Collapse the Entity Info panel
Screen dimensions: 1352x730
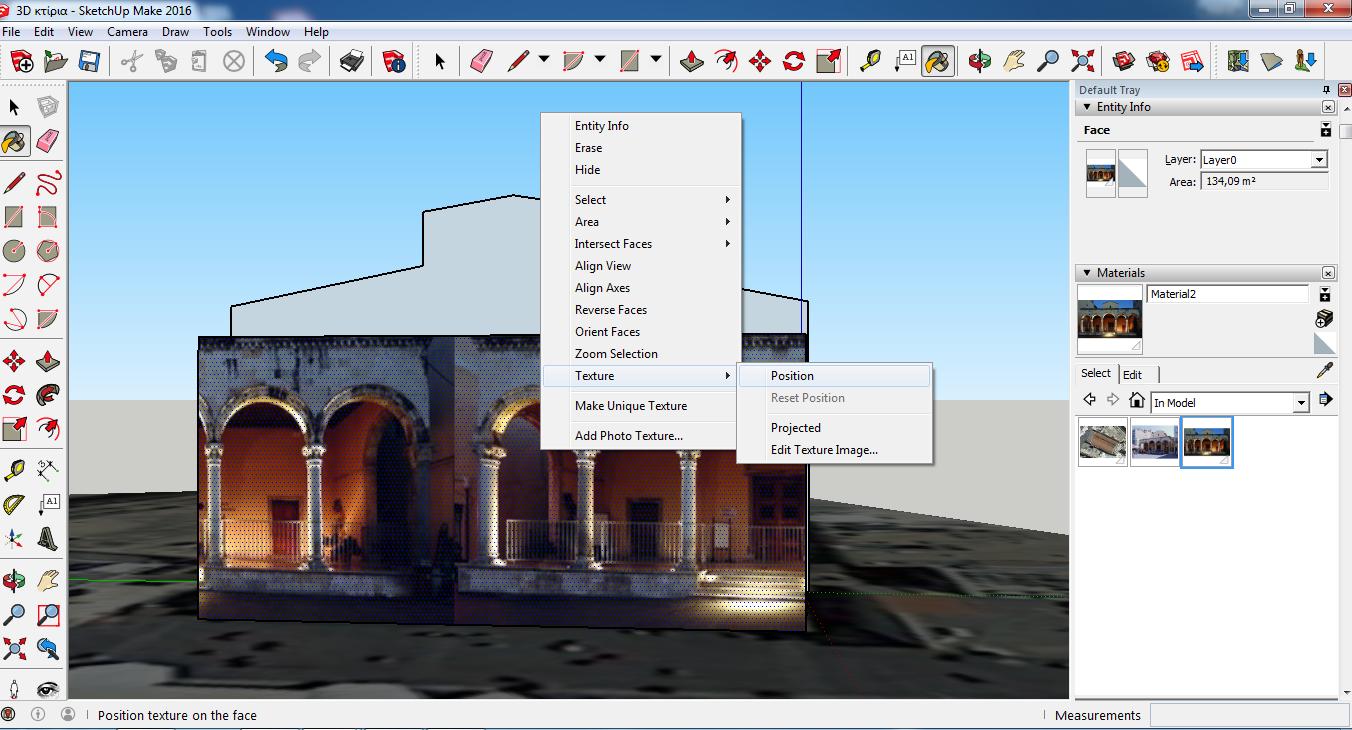1087,107
